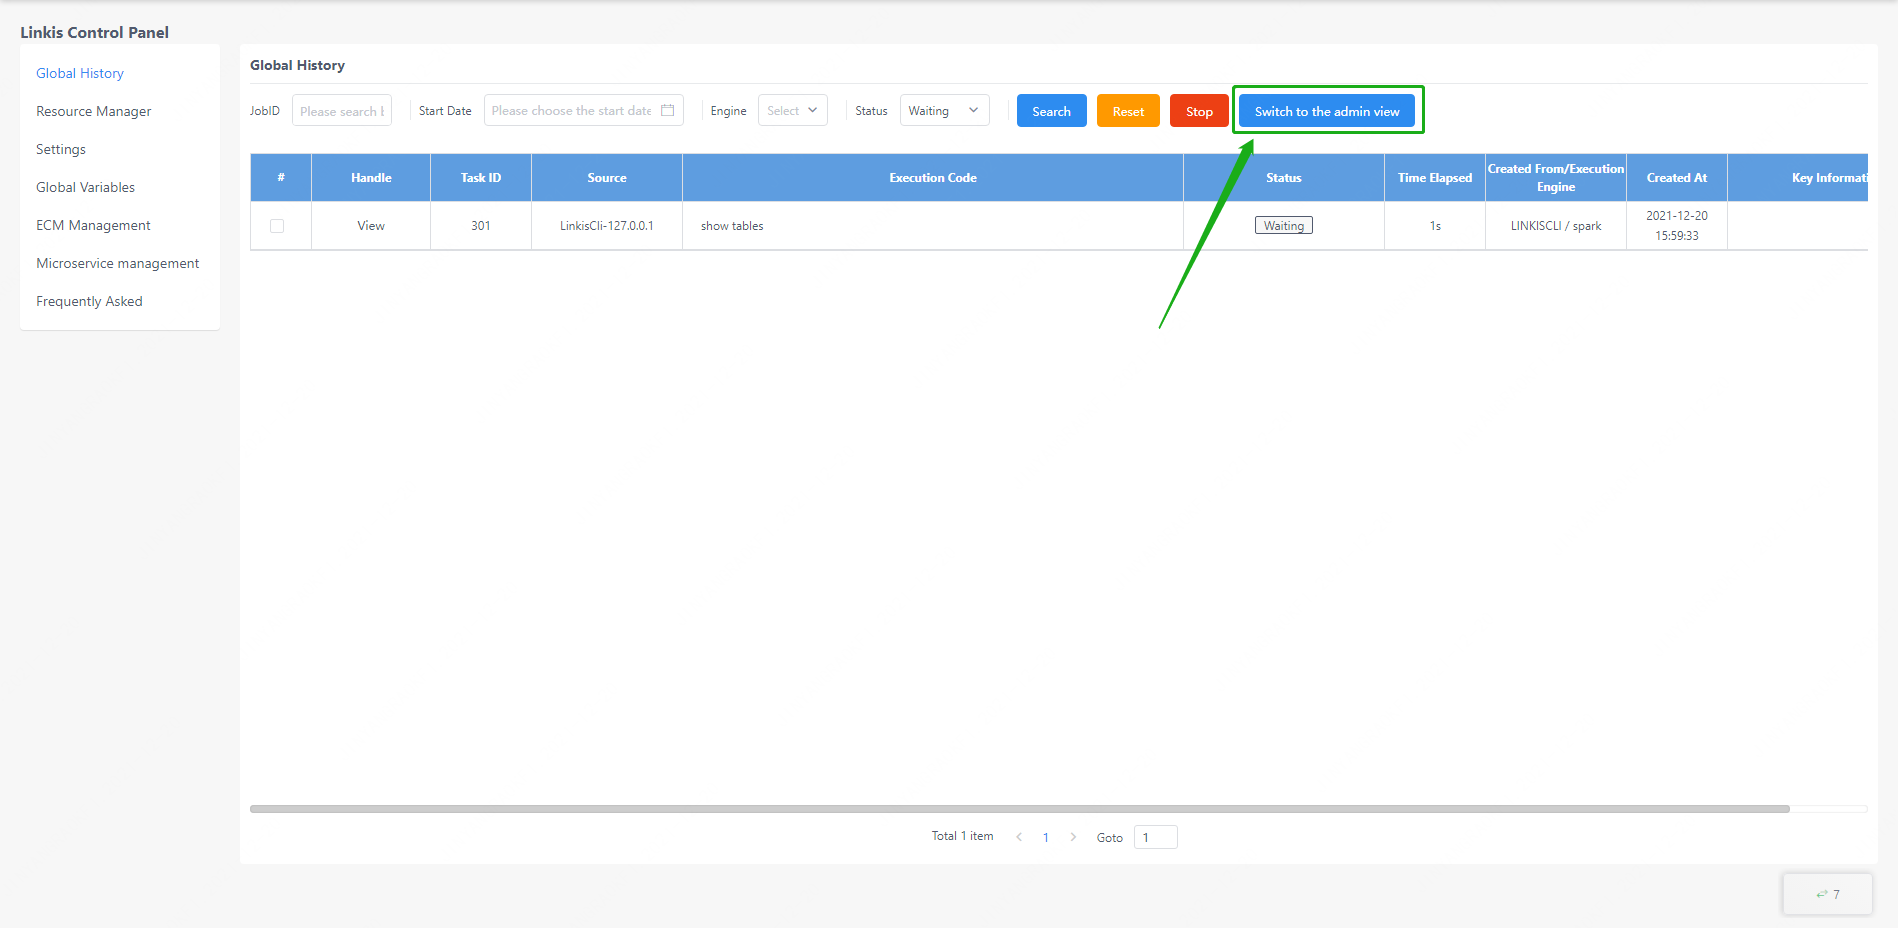Click the previous page arrow in pagination
The width and height of the screenshot is (1898, 928).
(1019, 837)
